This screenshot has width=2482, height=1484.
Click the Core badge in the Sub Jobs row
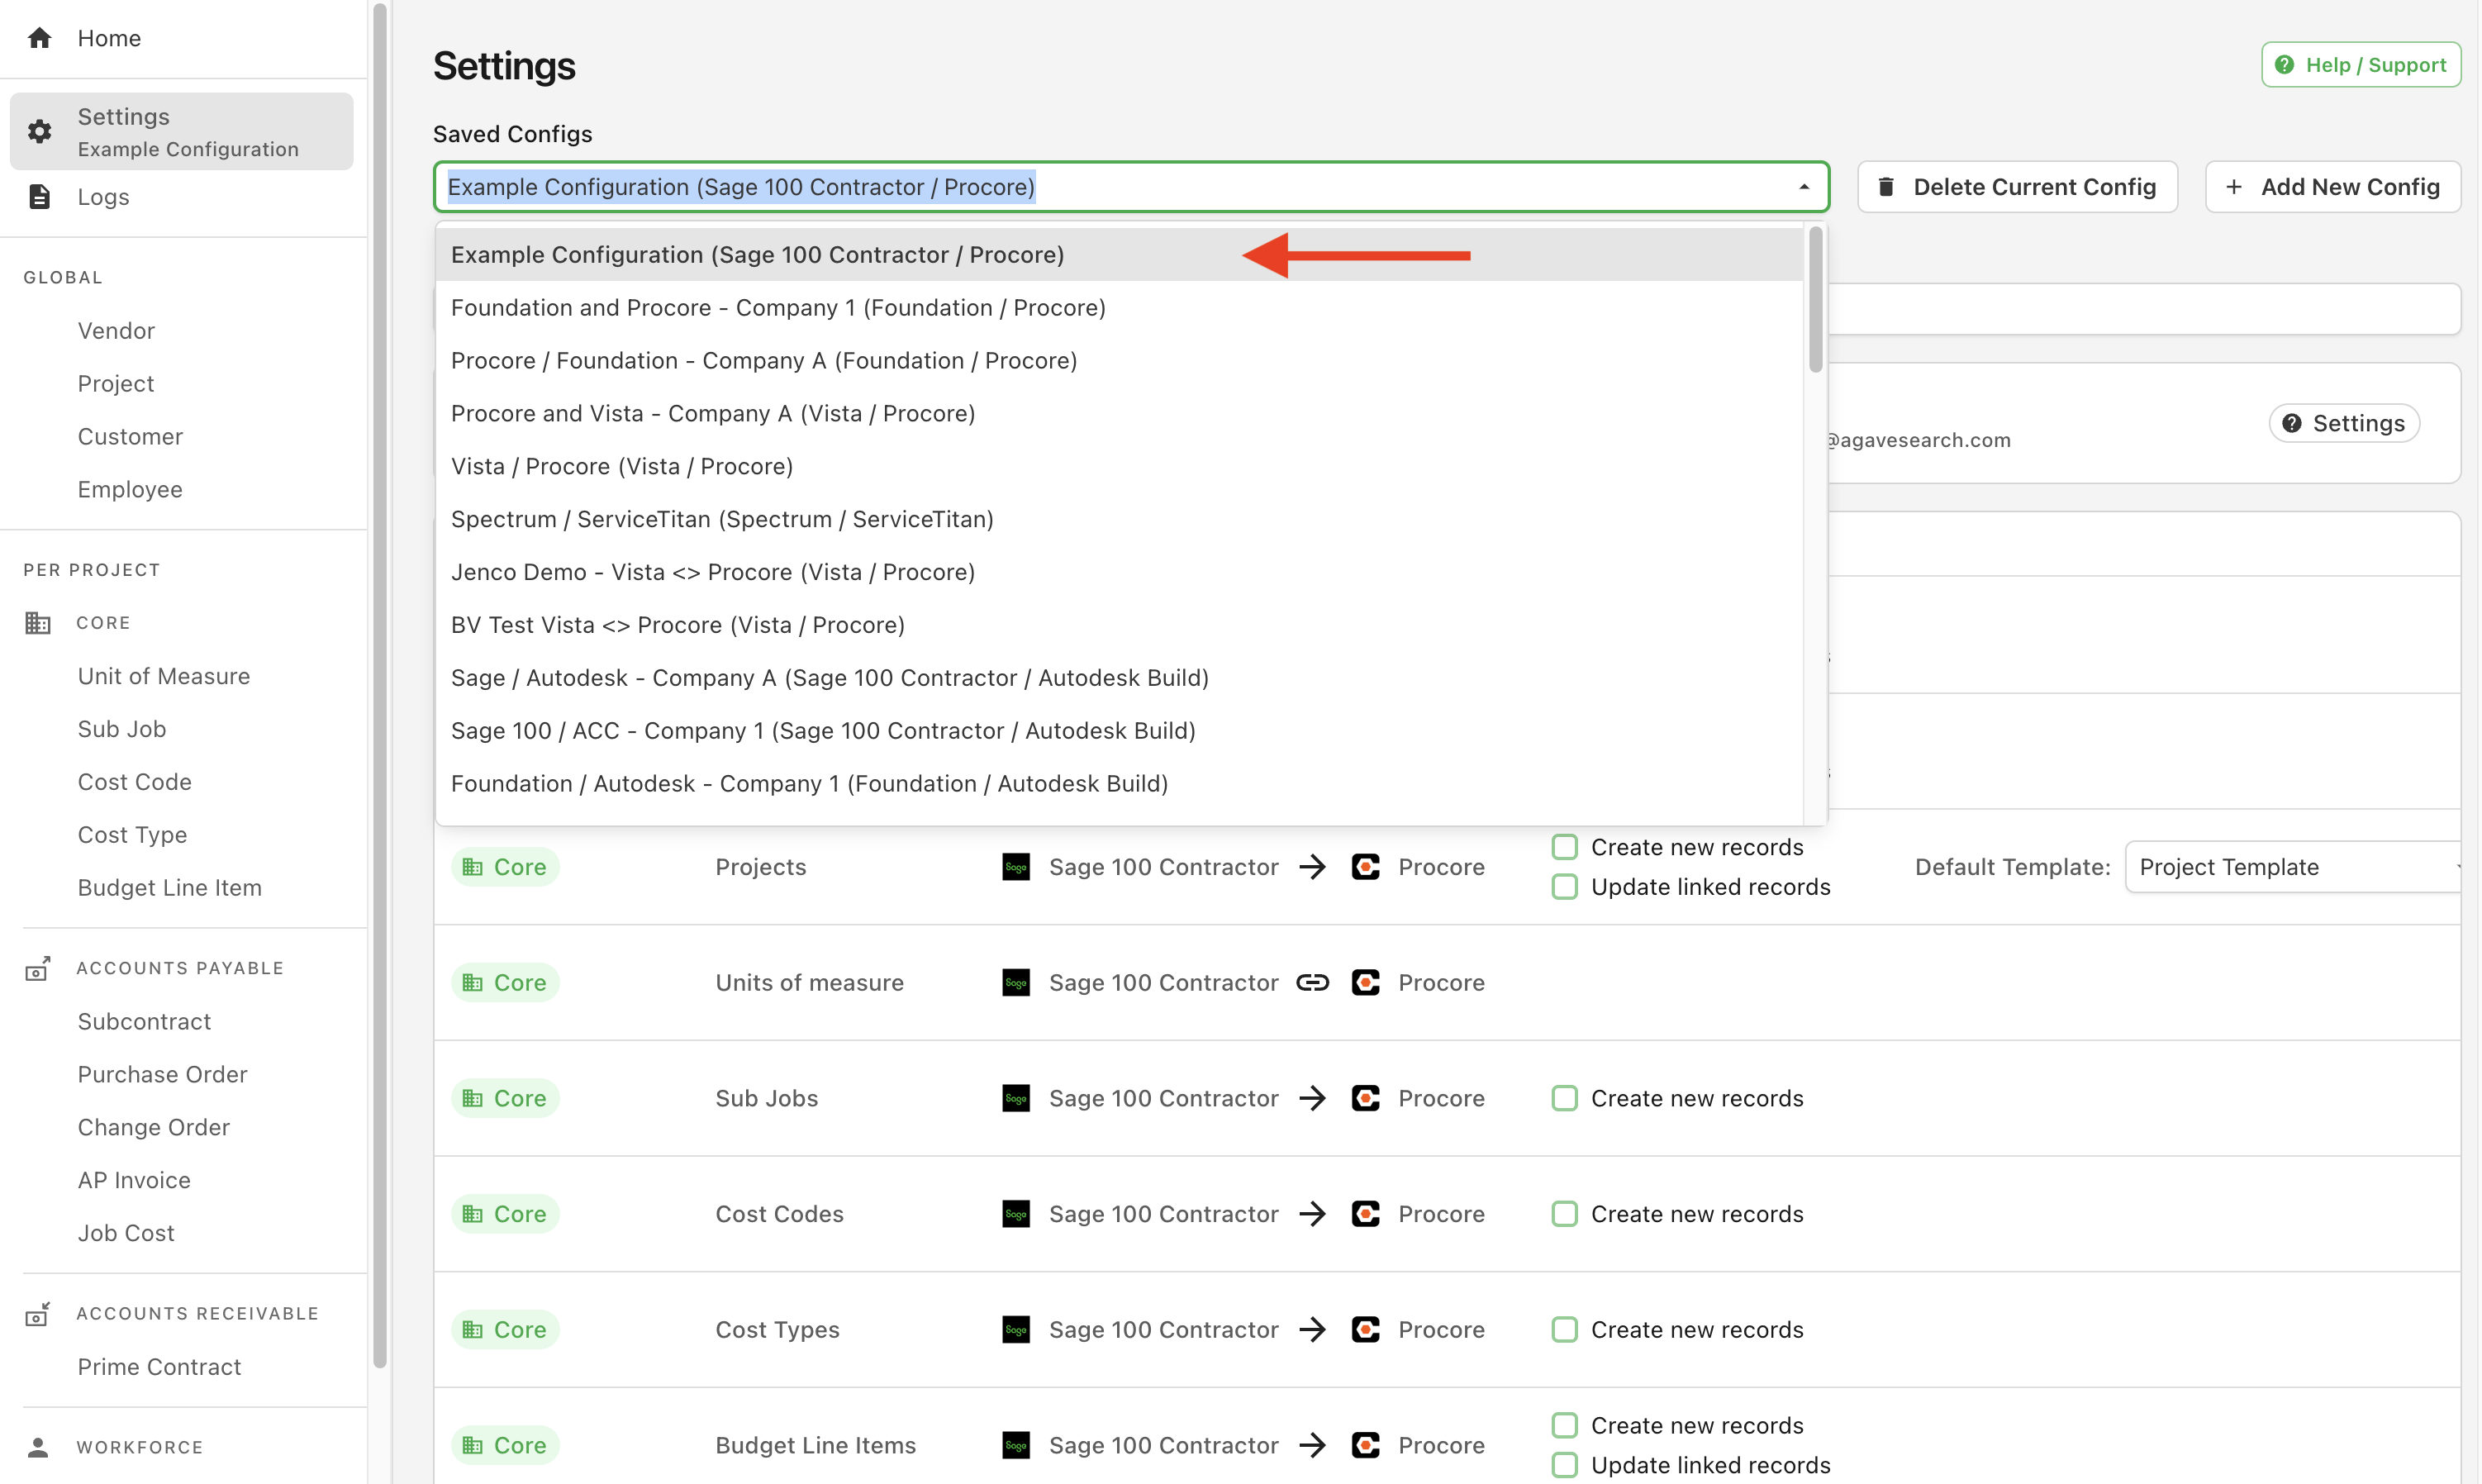505,1098
